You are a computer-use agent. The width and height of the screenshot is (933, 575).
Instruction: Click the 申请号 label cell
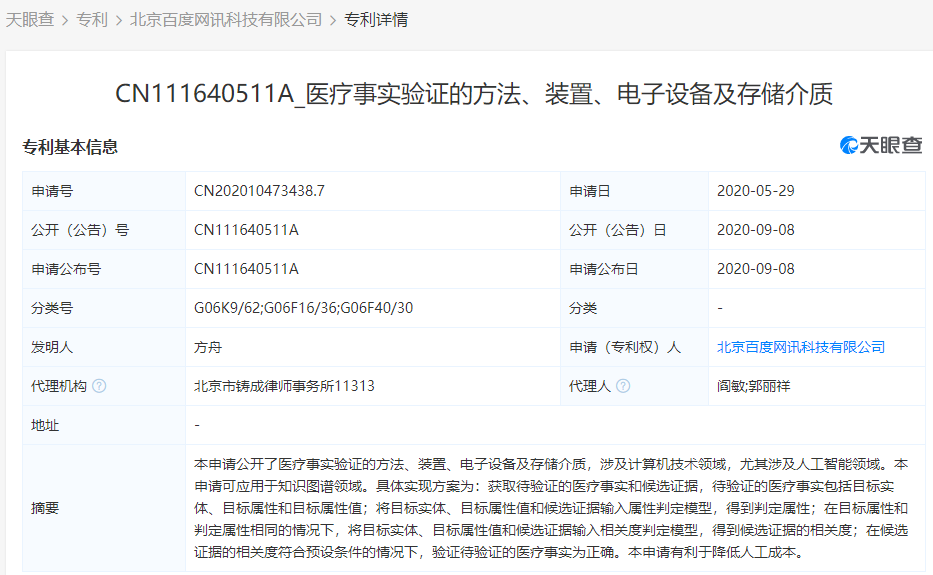104,191
